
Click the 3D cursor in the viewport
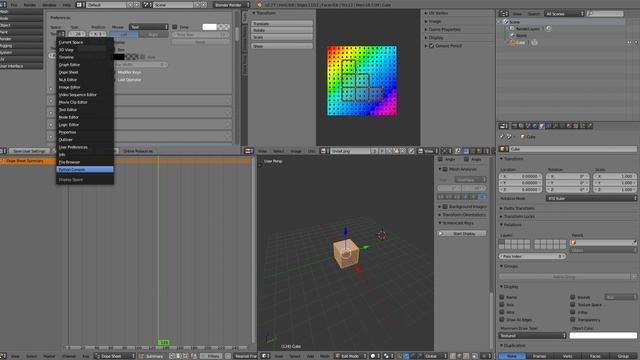pos(382,235)
